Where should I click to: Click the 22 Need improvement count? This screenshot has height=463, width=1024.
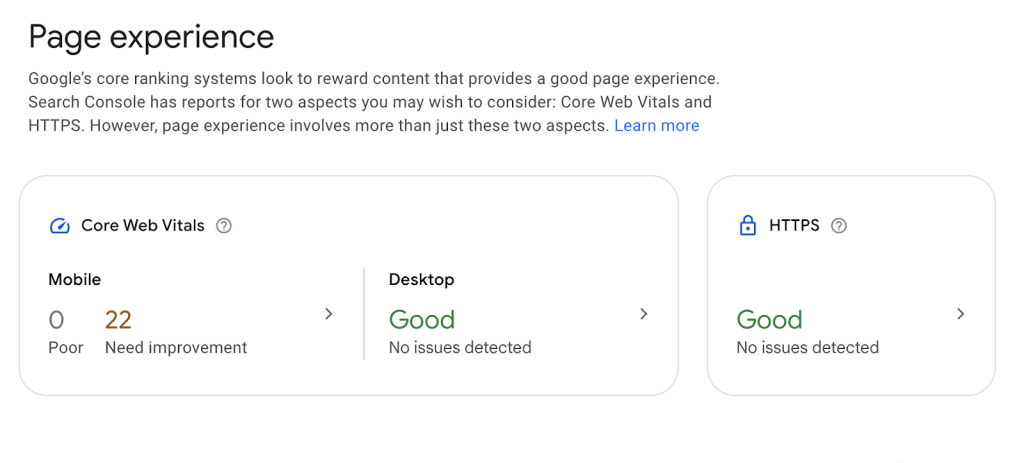click(118, 320)
